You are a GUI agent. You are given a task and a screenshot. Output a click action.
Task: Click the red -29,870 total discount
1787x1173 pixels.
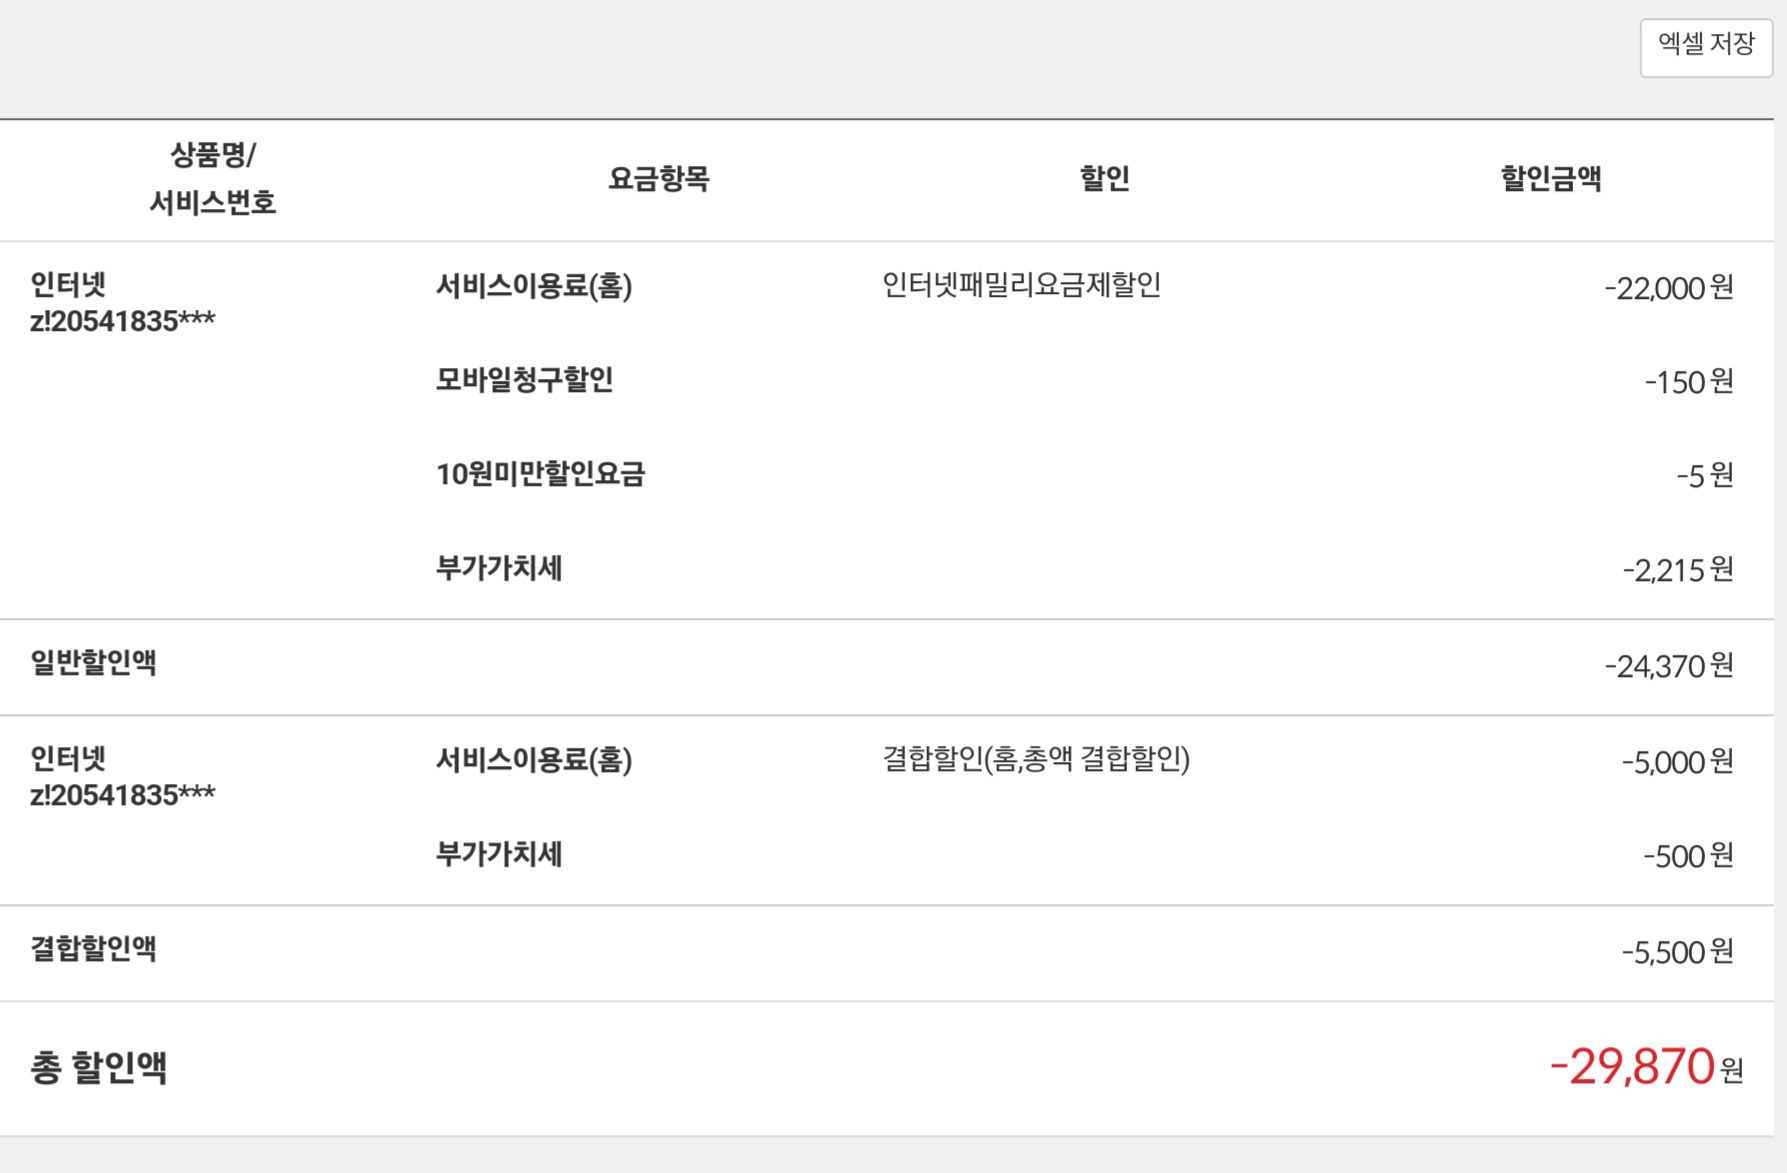(1633, 1067)
